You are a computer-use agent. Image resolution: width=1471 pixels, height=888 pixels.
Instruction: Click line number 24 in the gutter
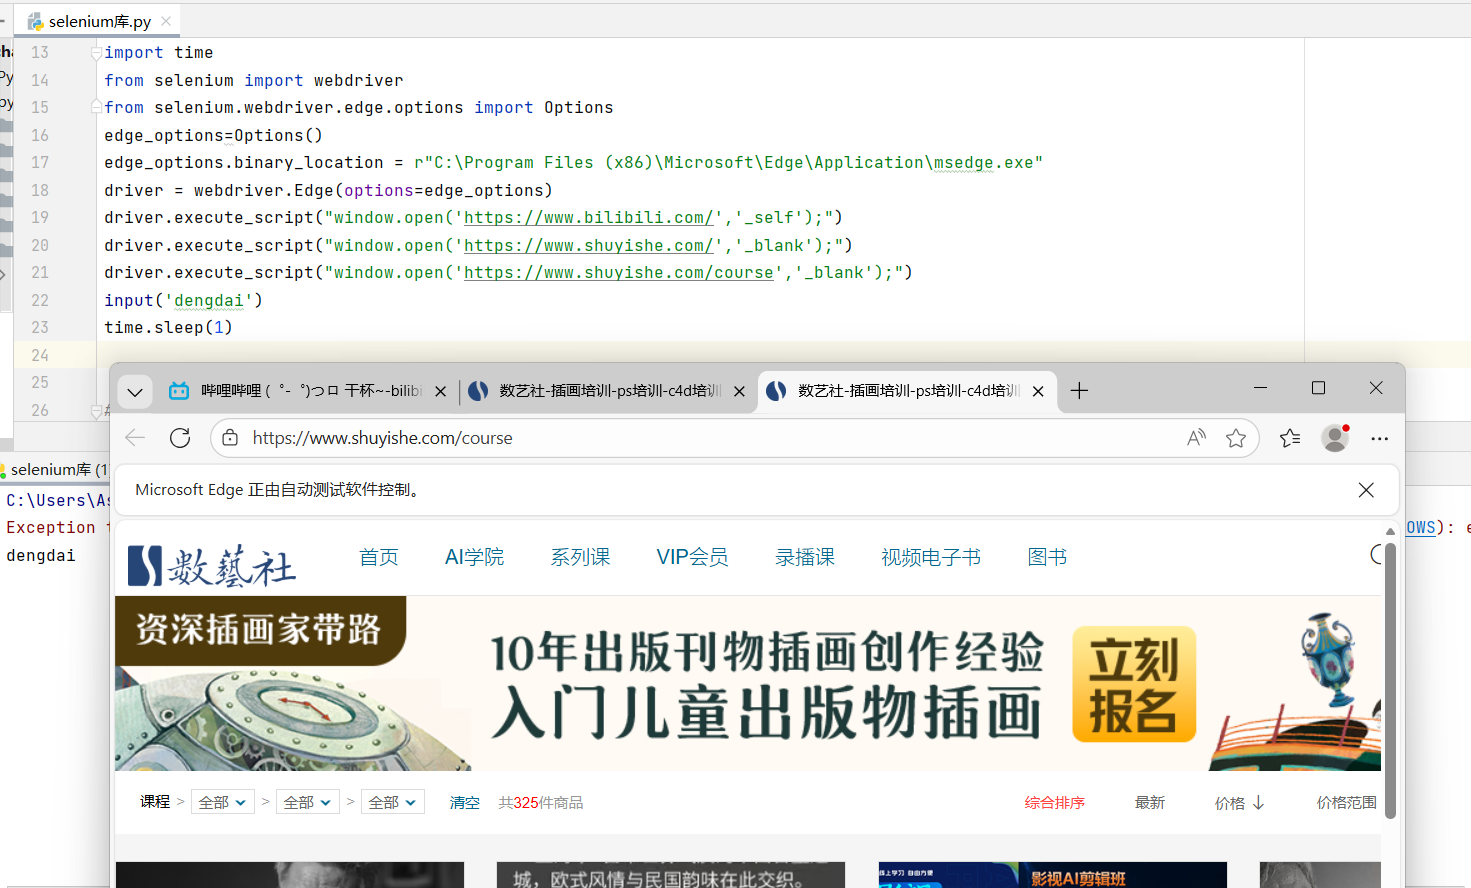click(x=40, y=355)
